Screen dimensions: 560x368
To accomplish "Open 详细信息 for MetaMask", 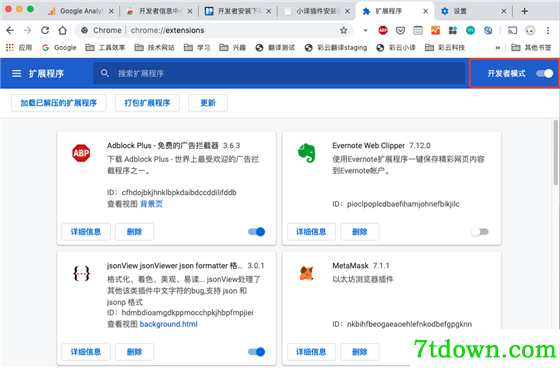I will click(x=311, y=352).
